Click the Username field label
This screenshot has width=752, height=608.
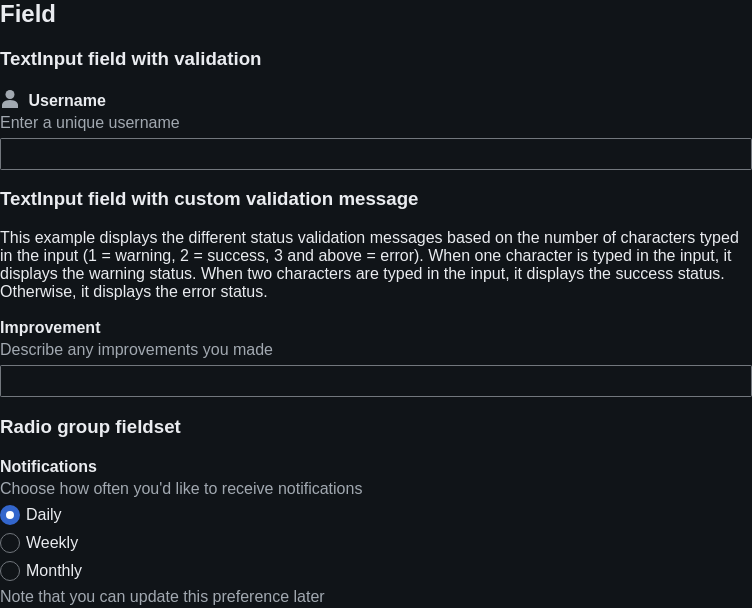(67, 100)
